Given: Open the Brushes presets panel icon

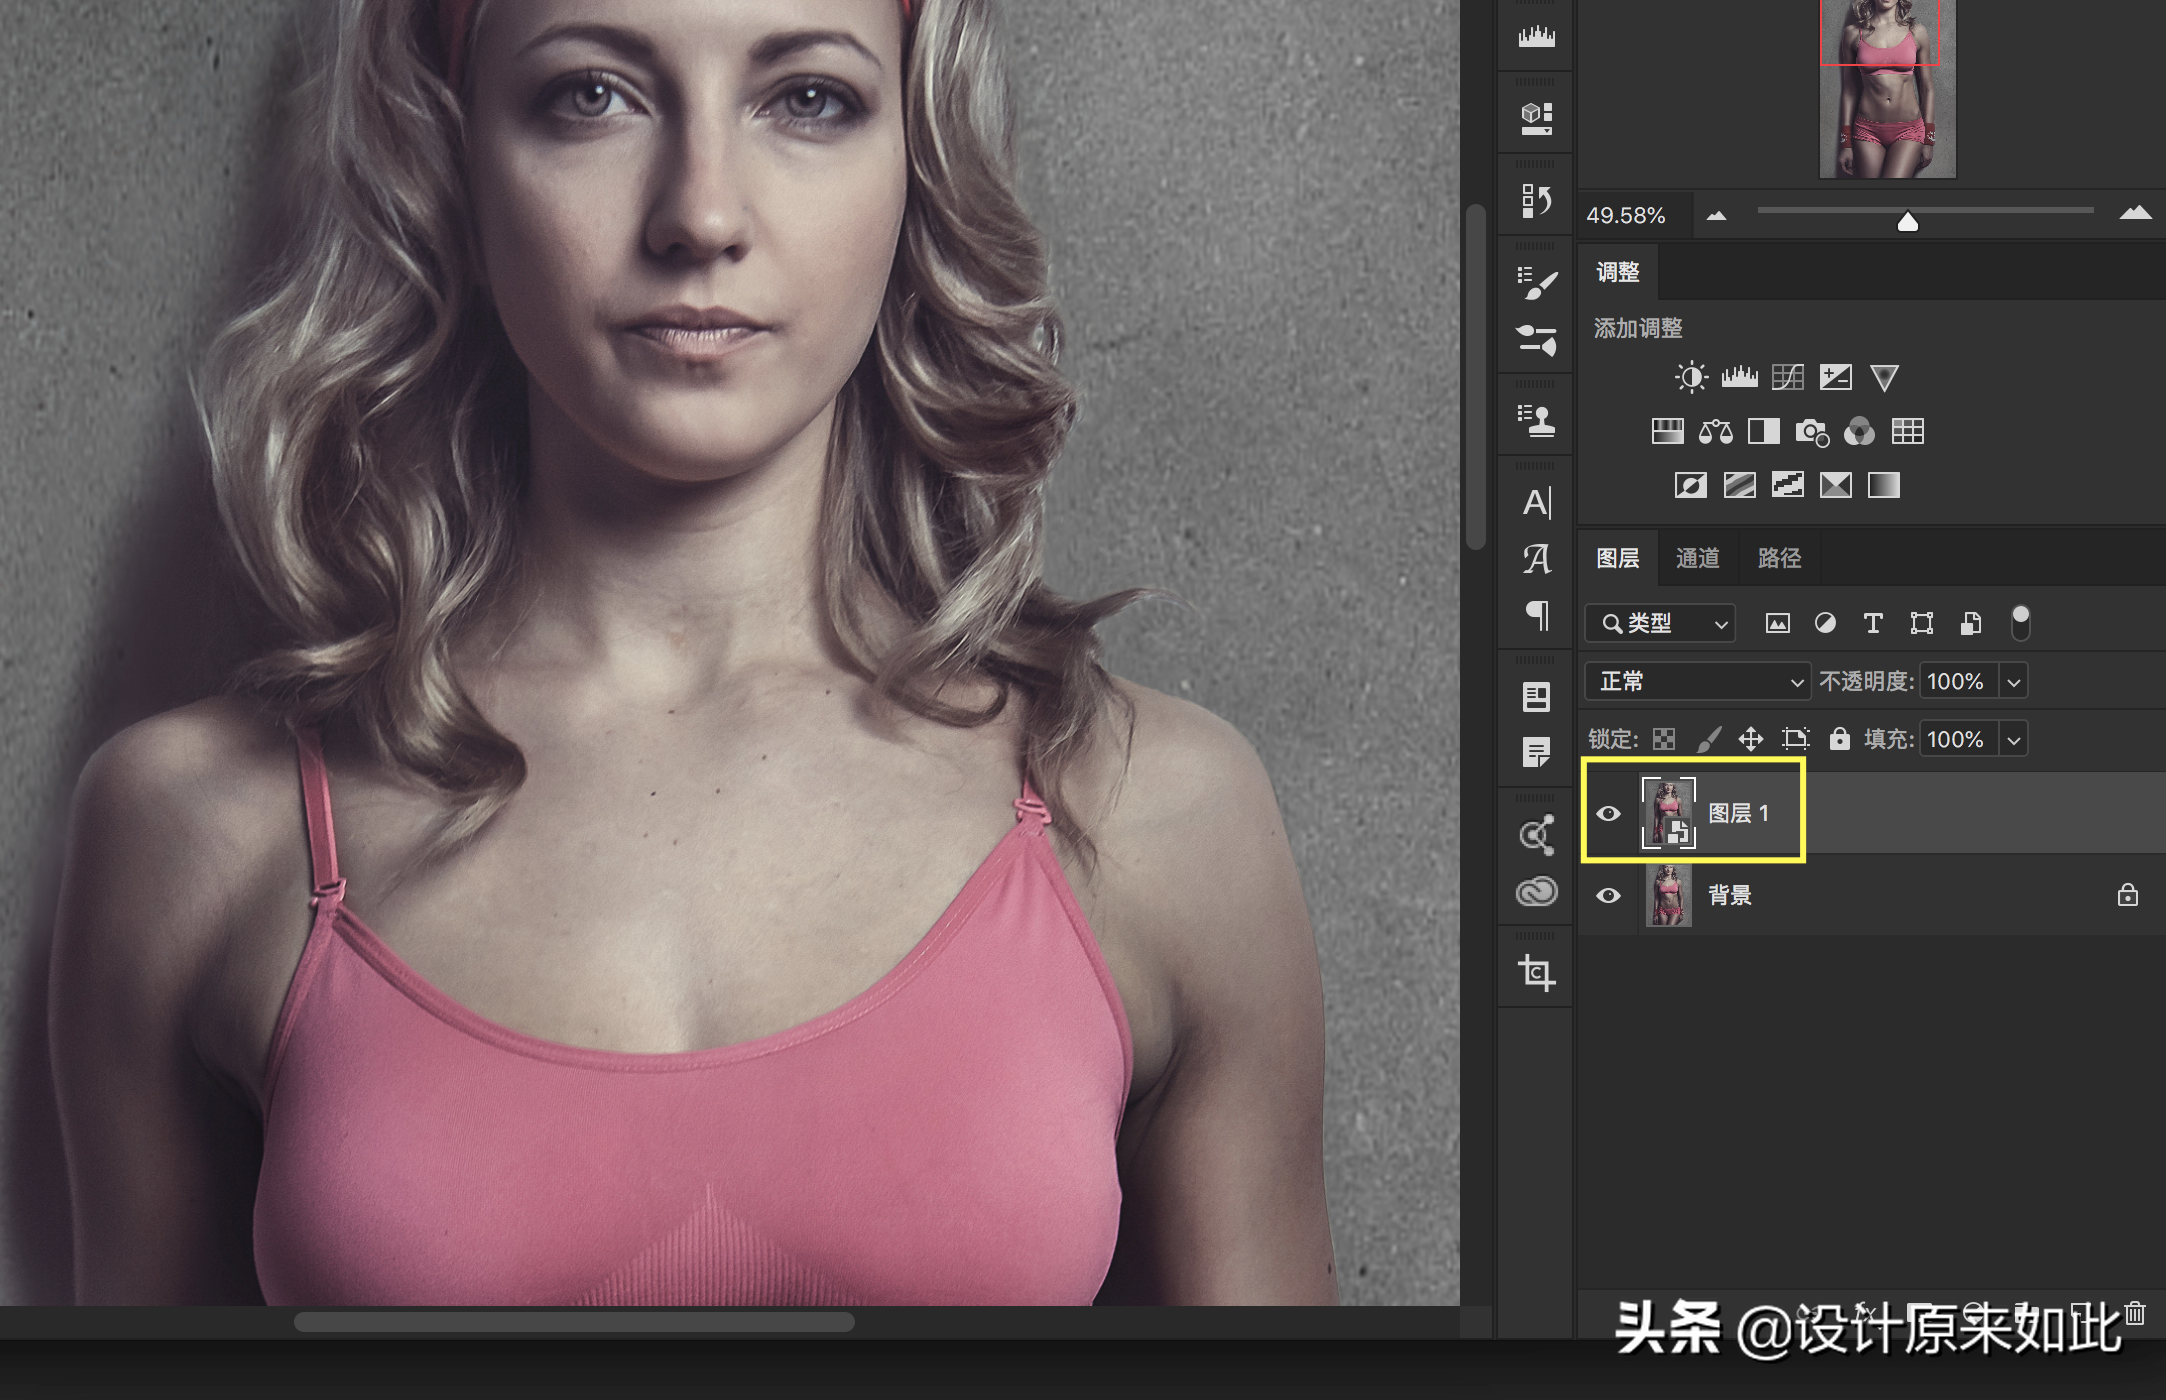Looking at the screenshot, I should (1536, 339).
